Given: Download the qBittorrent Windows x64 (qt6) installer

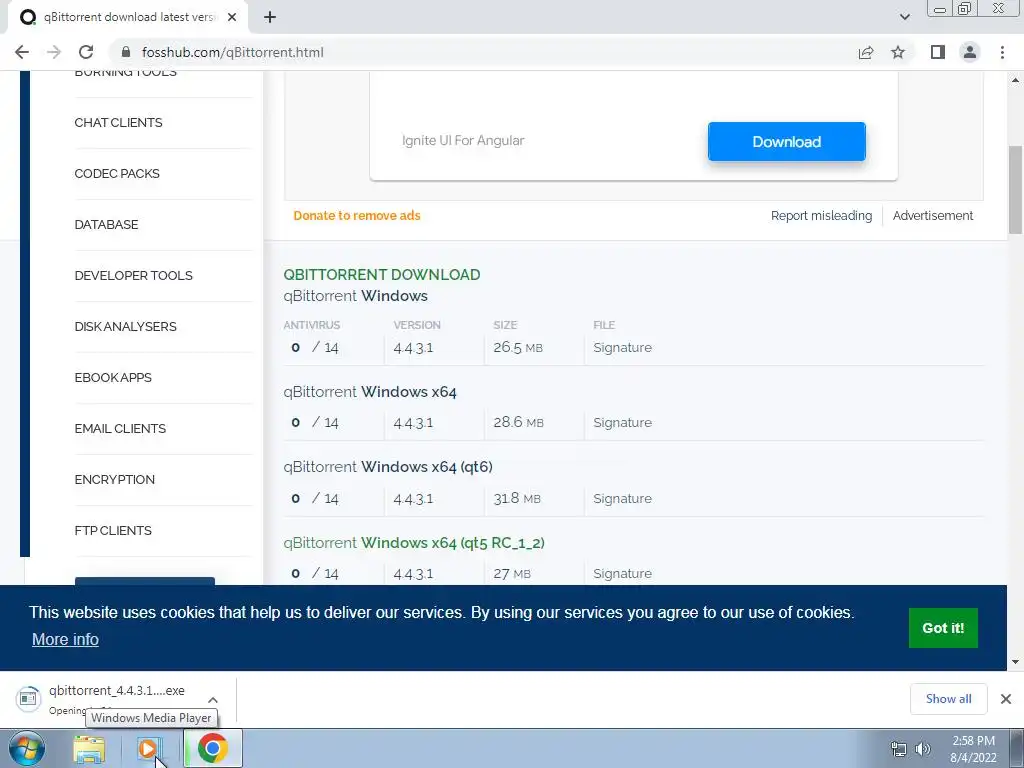Looking at the screenshot, I should (x=388, y=467).
